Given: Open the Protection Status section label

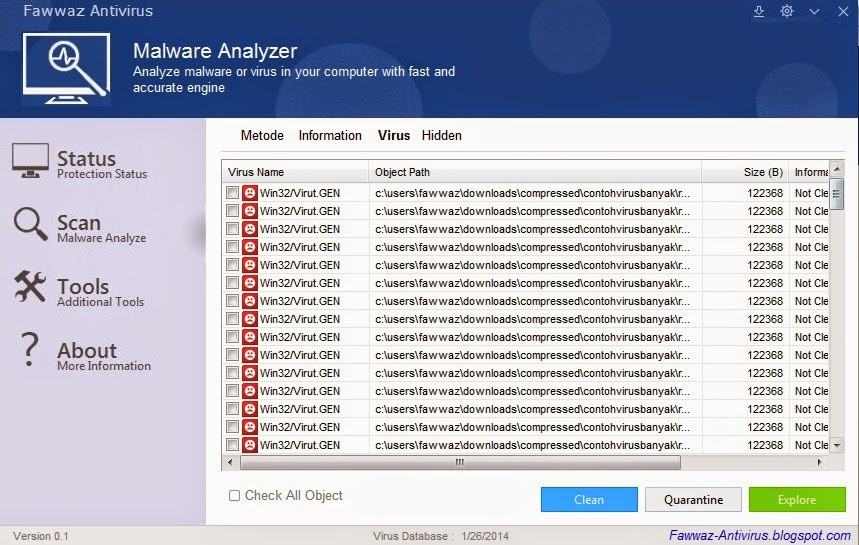Looking at the screenshot, I should pos(102,174).
